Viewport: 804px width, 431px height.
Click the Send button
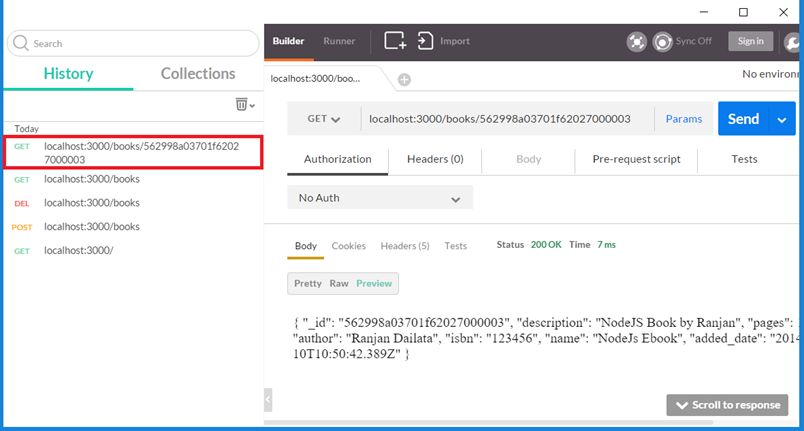pos(743,119)
